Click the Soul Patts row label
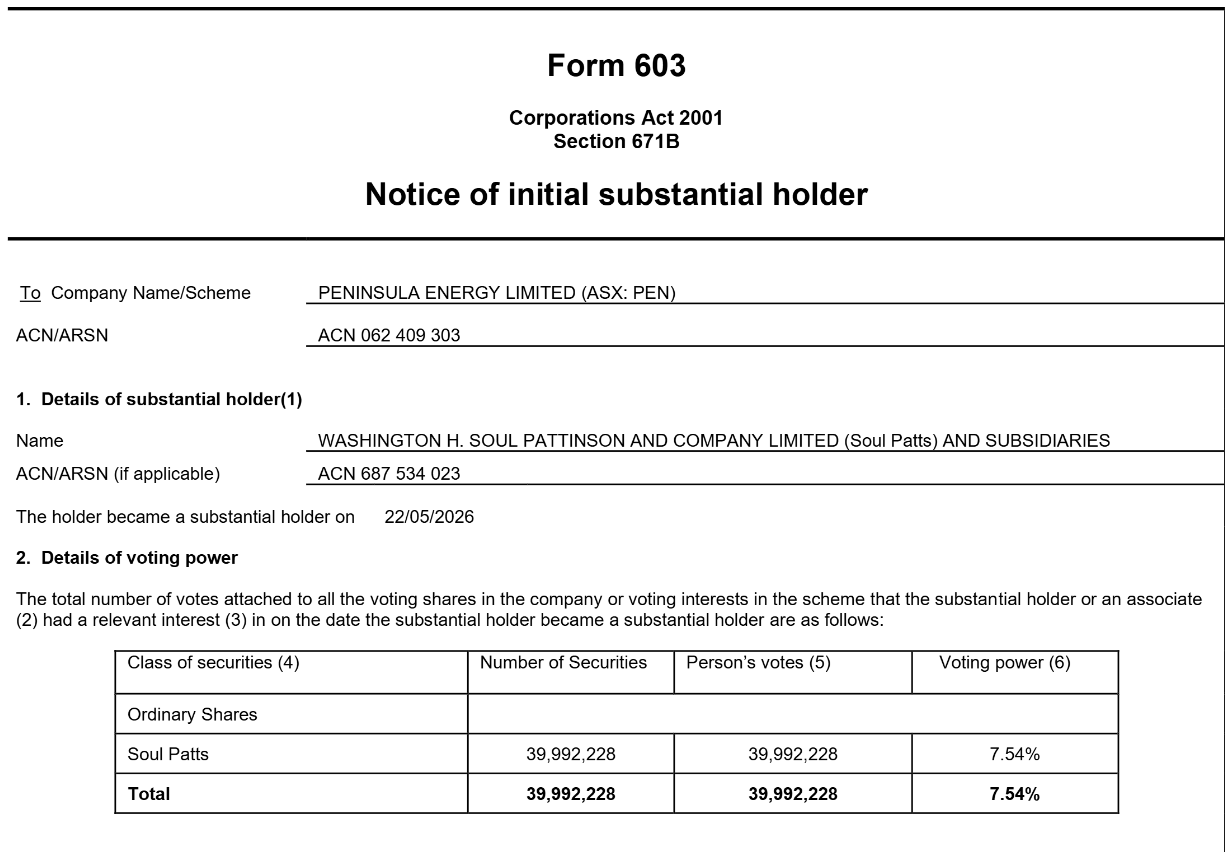Screen dimensions: 1225x852 click(168, 754)
